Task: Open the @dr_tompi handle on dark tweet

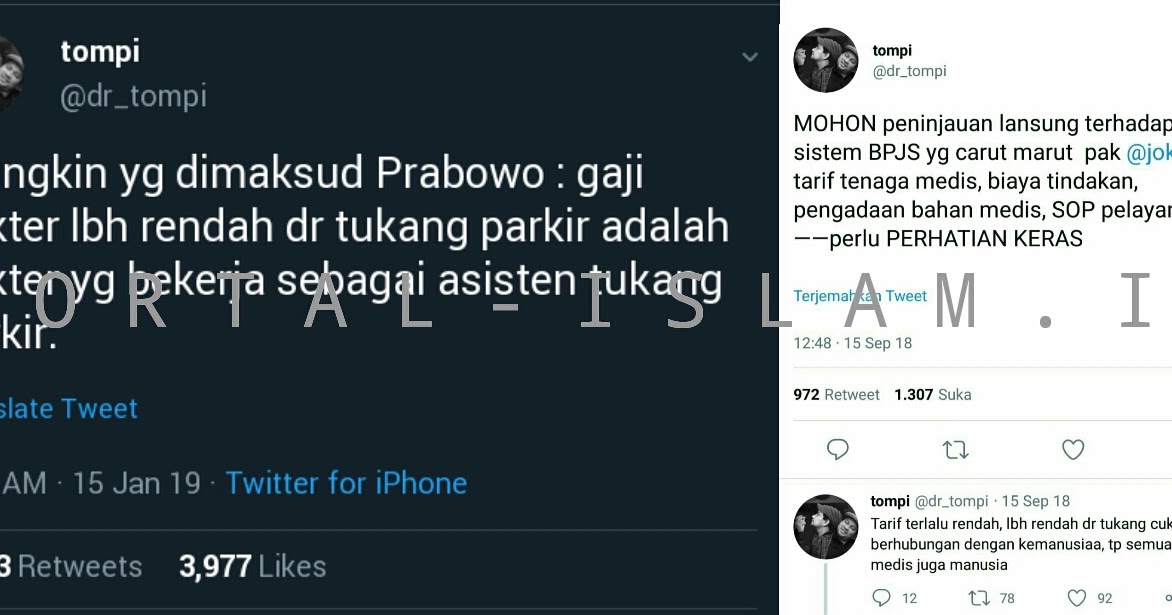Action: coord(133,97)
